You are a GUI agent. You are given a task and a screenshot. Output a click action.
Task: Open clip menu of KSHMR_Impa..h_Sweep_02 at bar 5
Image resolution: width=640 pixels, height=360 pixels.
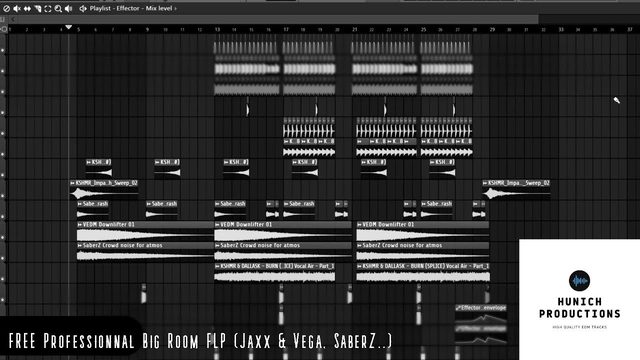coord(73,183)
